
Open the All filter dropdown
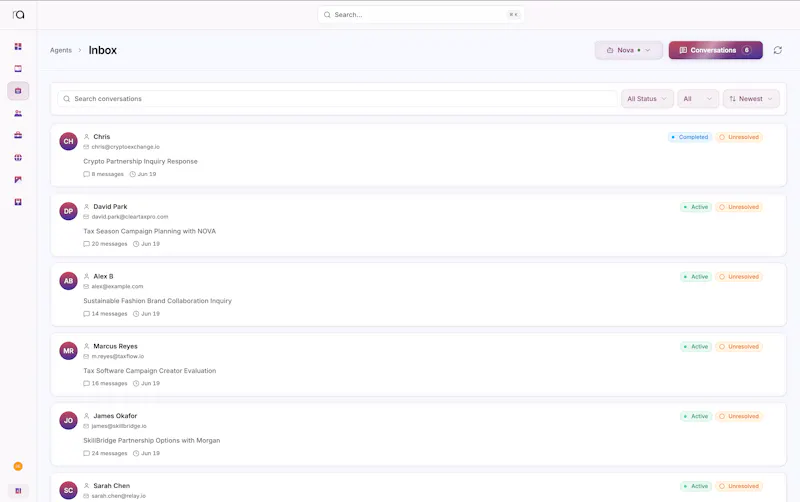pos(698,99)
